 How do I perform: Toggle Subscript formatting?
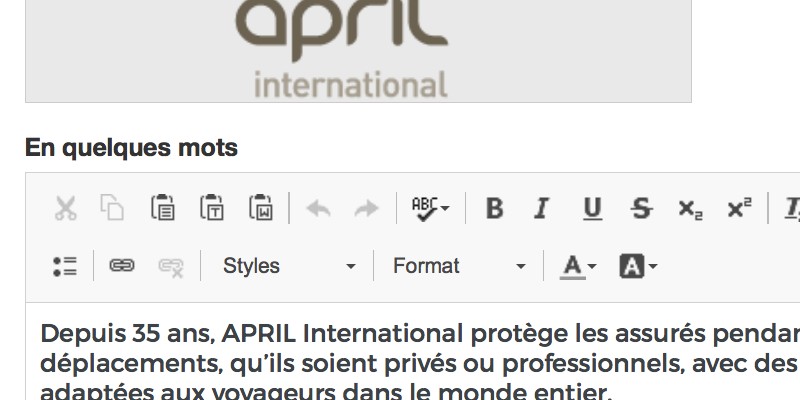690,210
